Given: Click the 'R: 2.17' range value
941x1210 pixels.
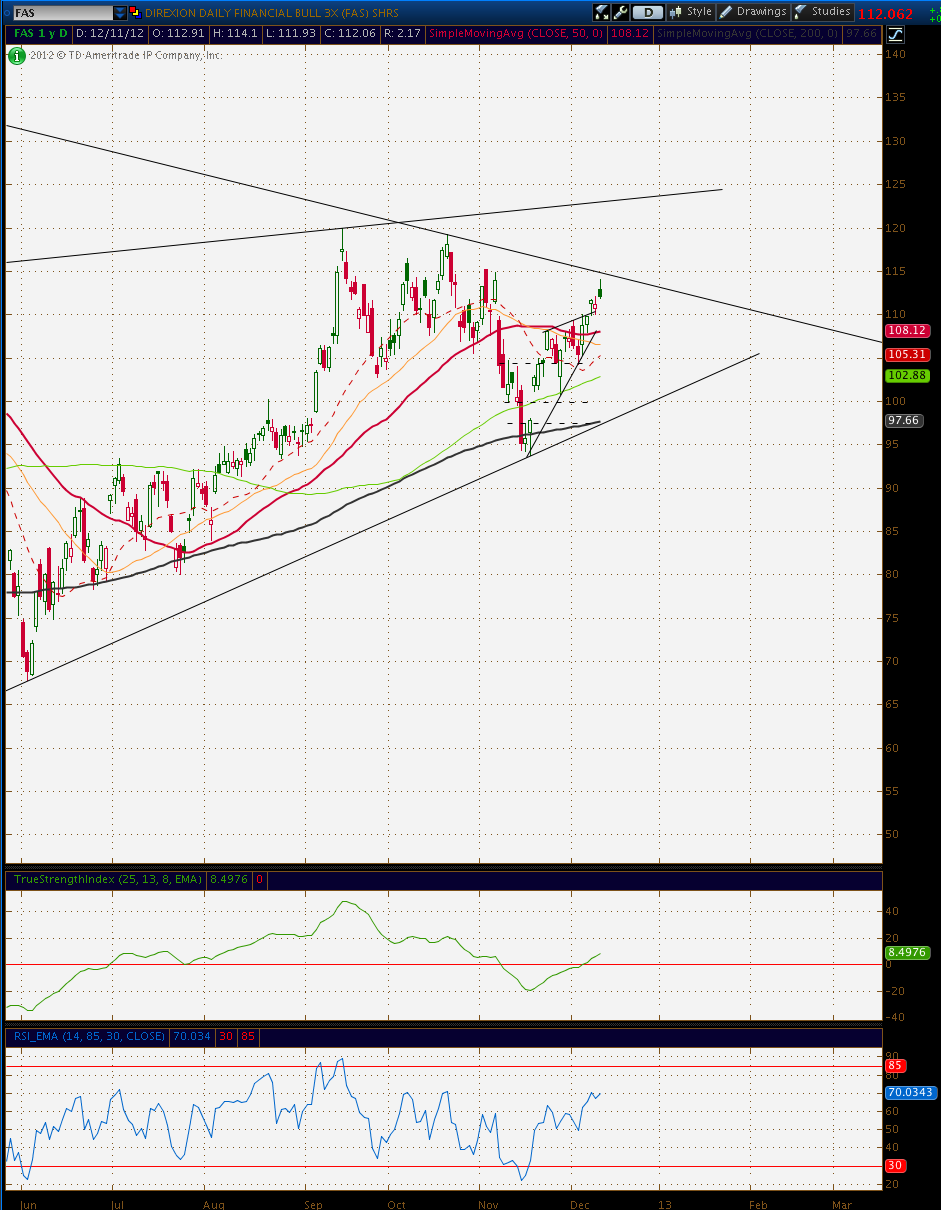Looking at the screenshot, I should pyautogui.click(x=403, y=34).
